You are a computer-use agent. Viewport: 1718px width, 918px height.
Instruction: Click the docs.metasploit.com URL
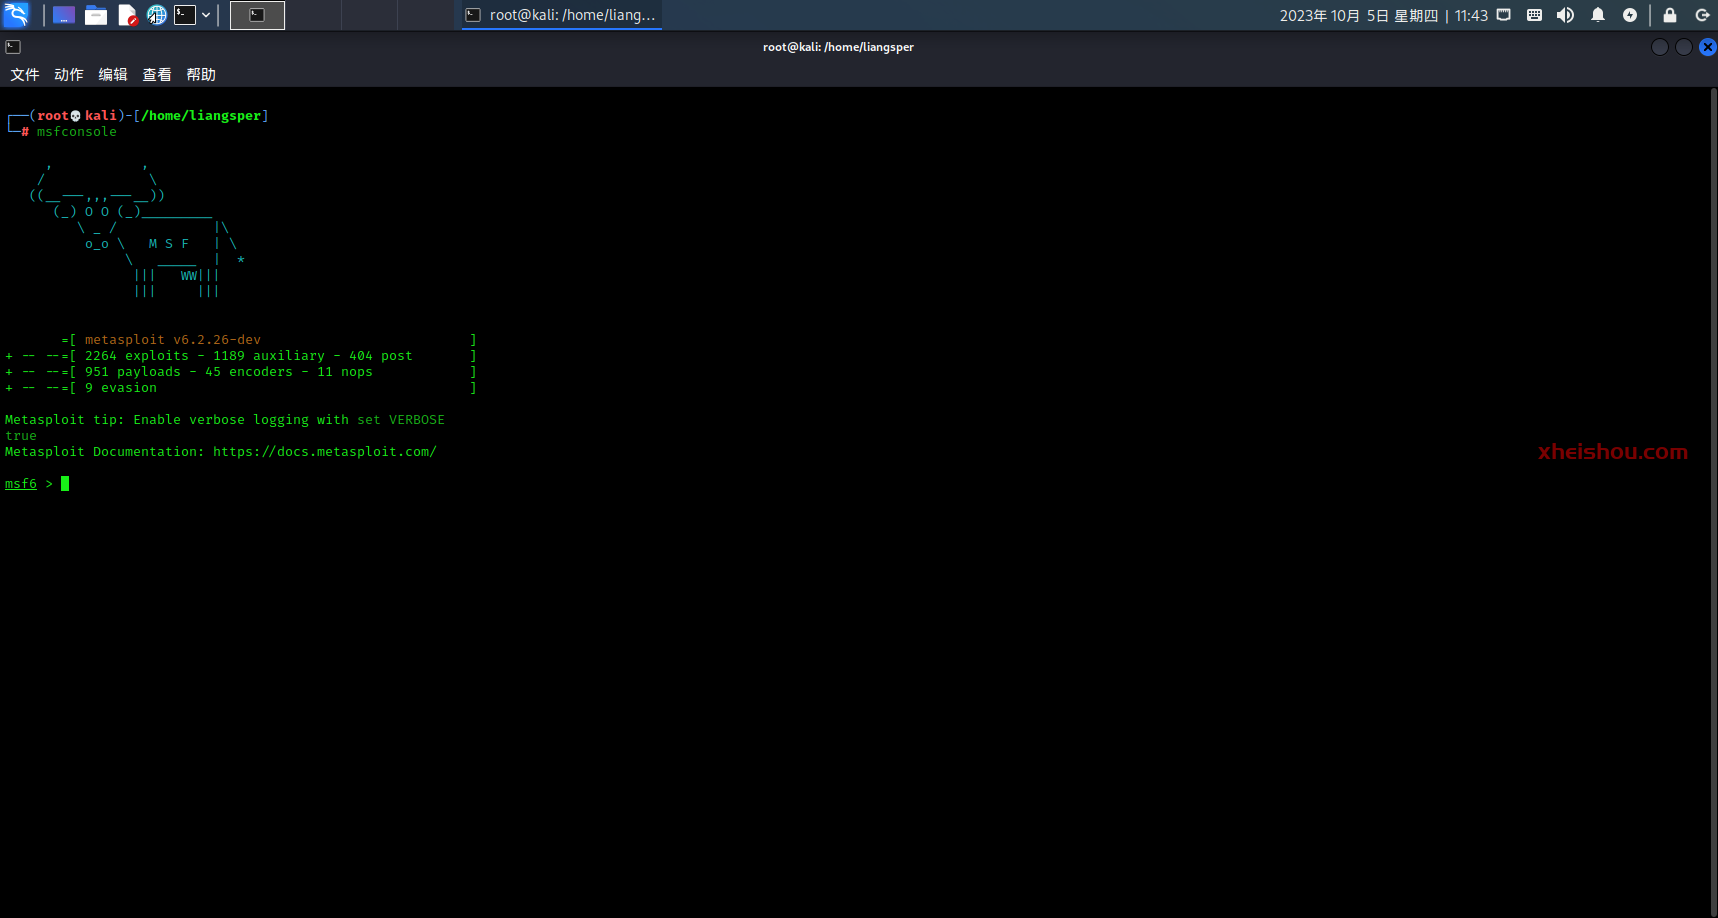coord(325,452)
